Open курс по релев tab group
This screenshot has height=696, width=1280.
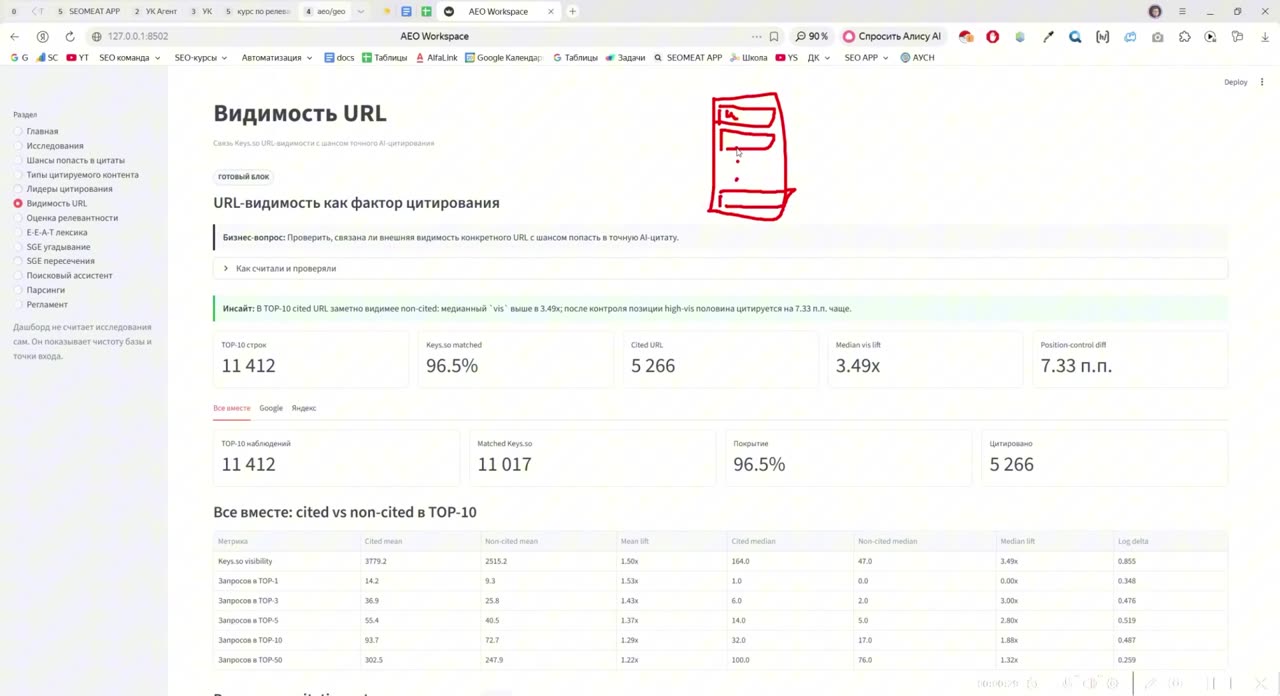click(x=257, y=11)
